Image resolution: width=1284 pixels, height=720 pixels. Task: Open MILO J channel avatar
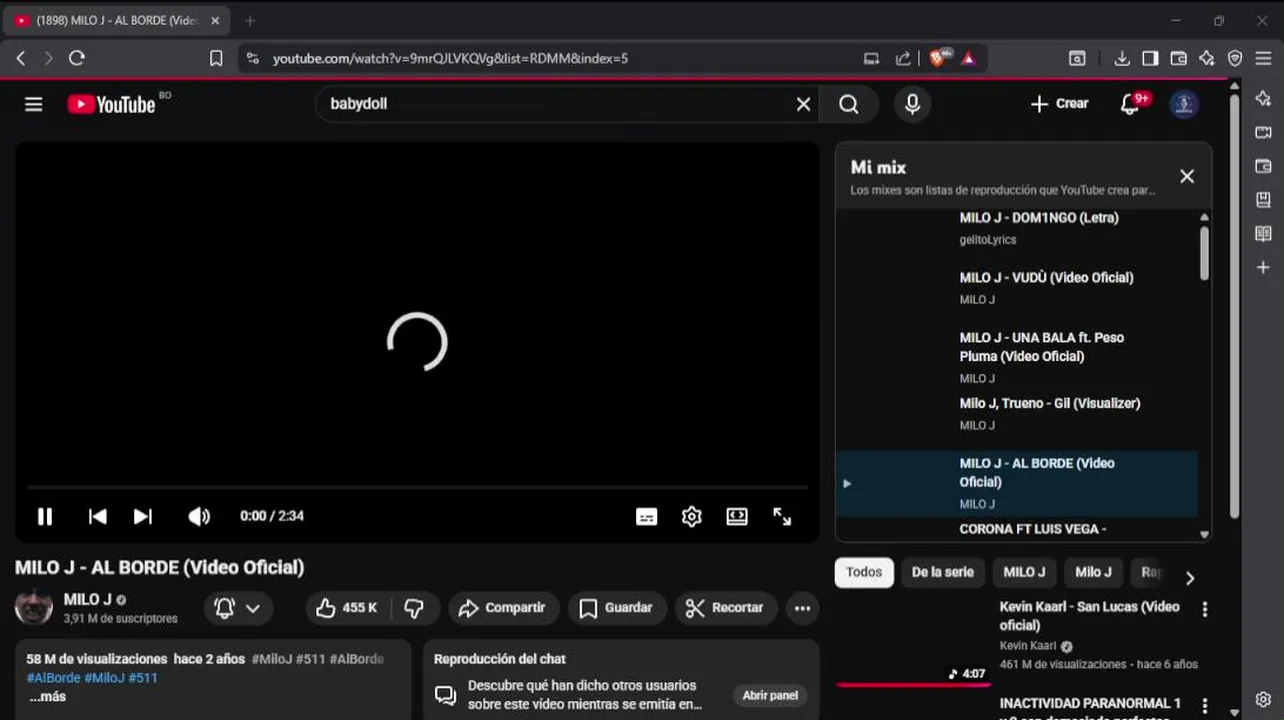click(34, 607)
